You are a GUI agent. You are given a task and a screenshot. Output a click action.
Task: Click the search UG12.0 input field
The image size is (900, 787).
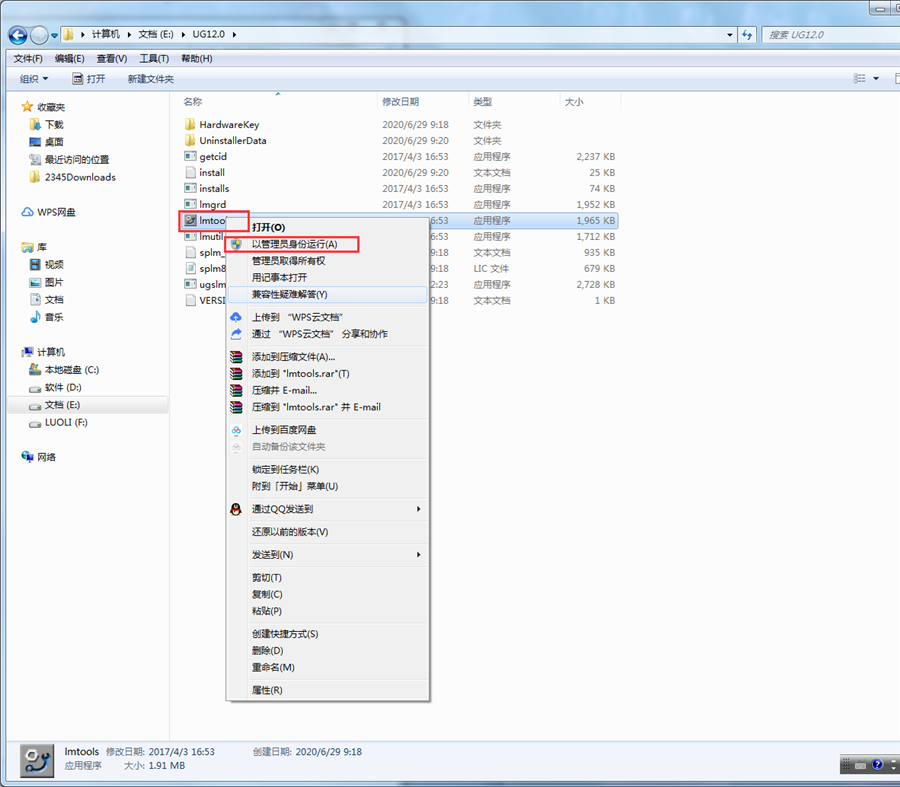coord(831,35)
